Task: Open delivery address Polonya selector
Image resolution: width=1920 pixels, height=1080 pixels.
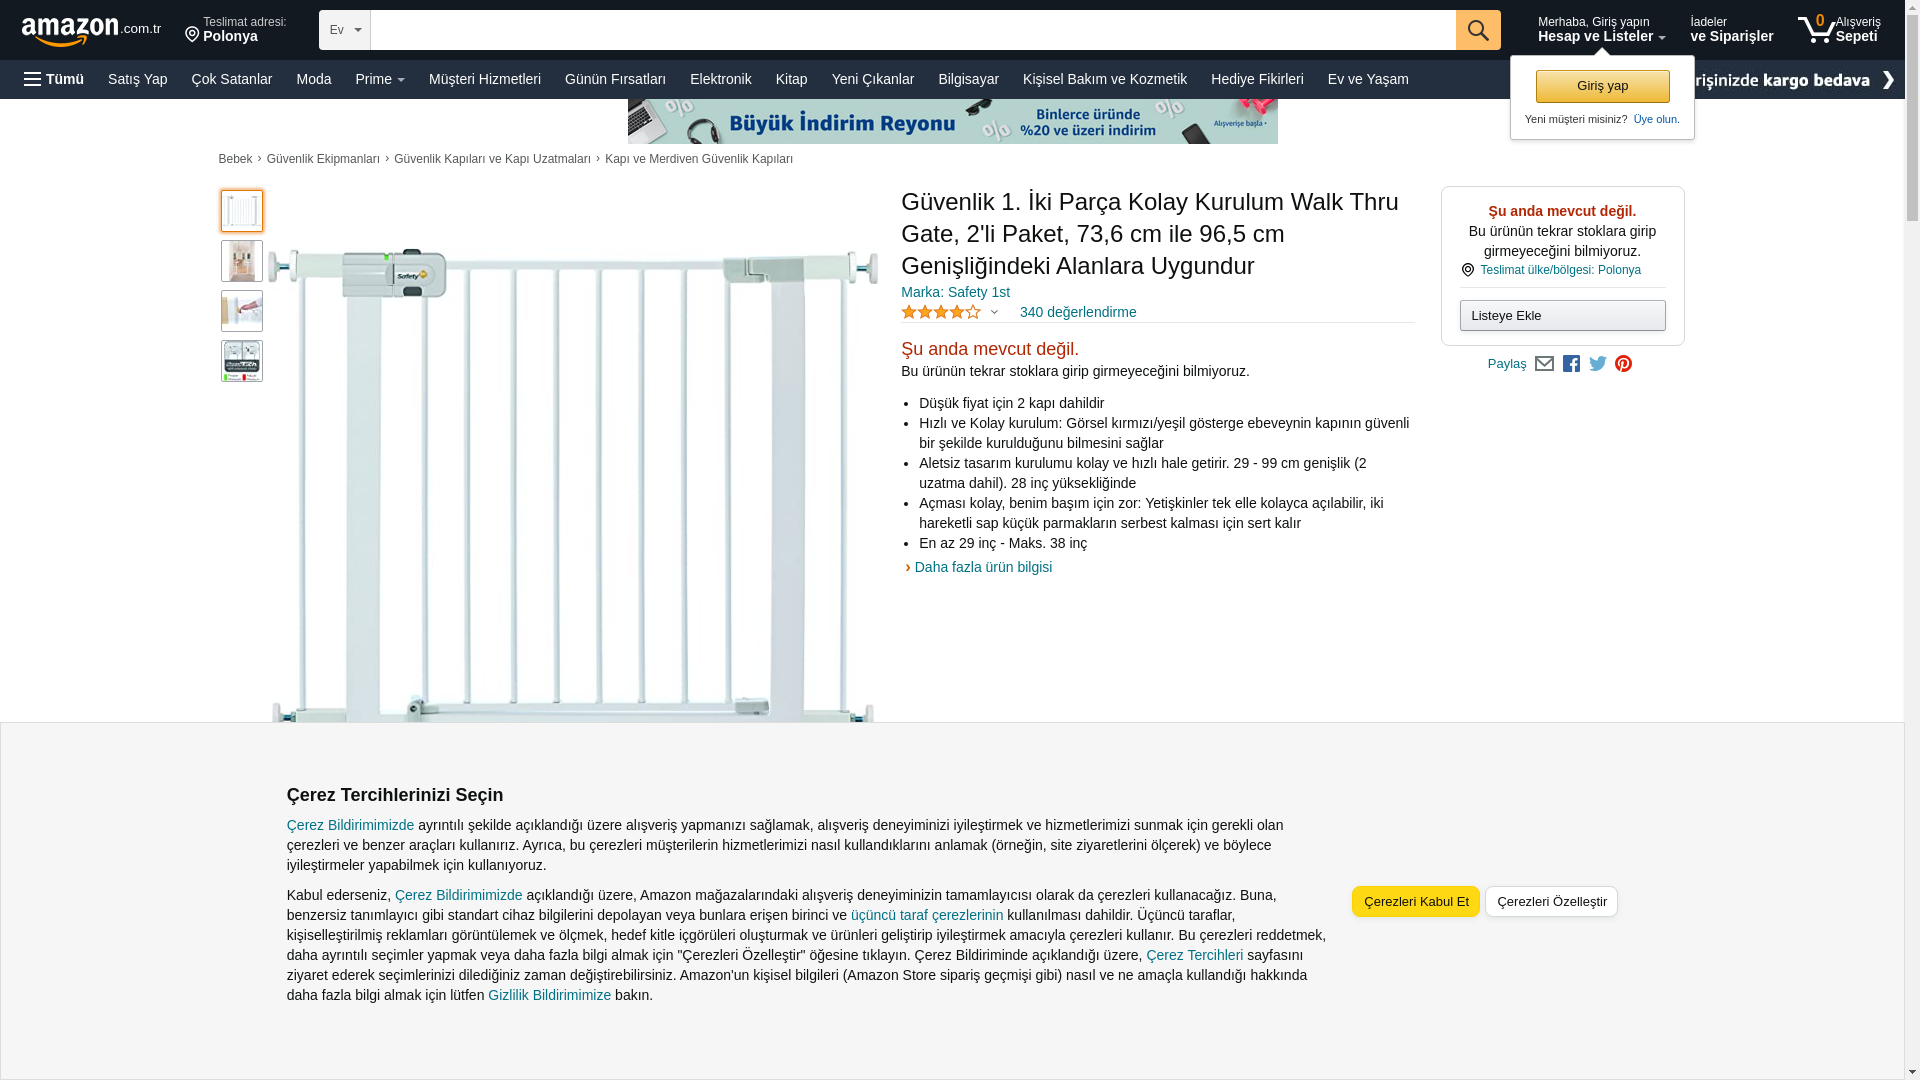Action: (x=236, y=29)
